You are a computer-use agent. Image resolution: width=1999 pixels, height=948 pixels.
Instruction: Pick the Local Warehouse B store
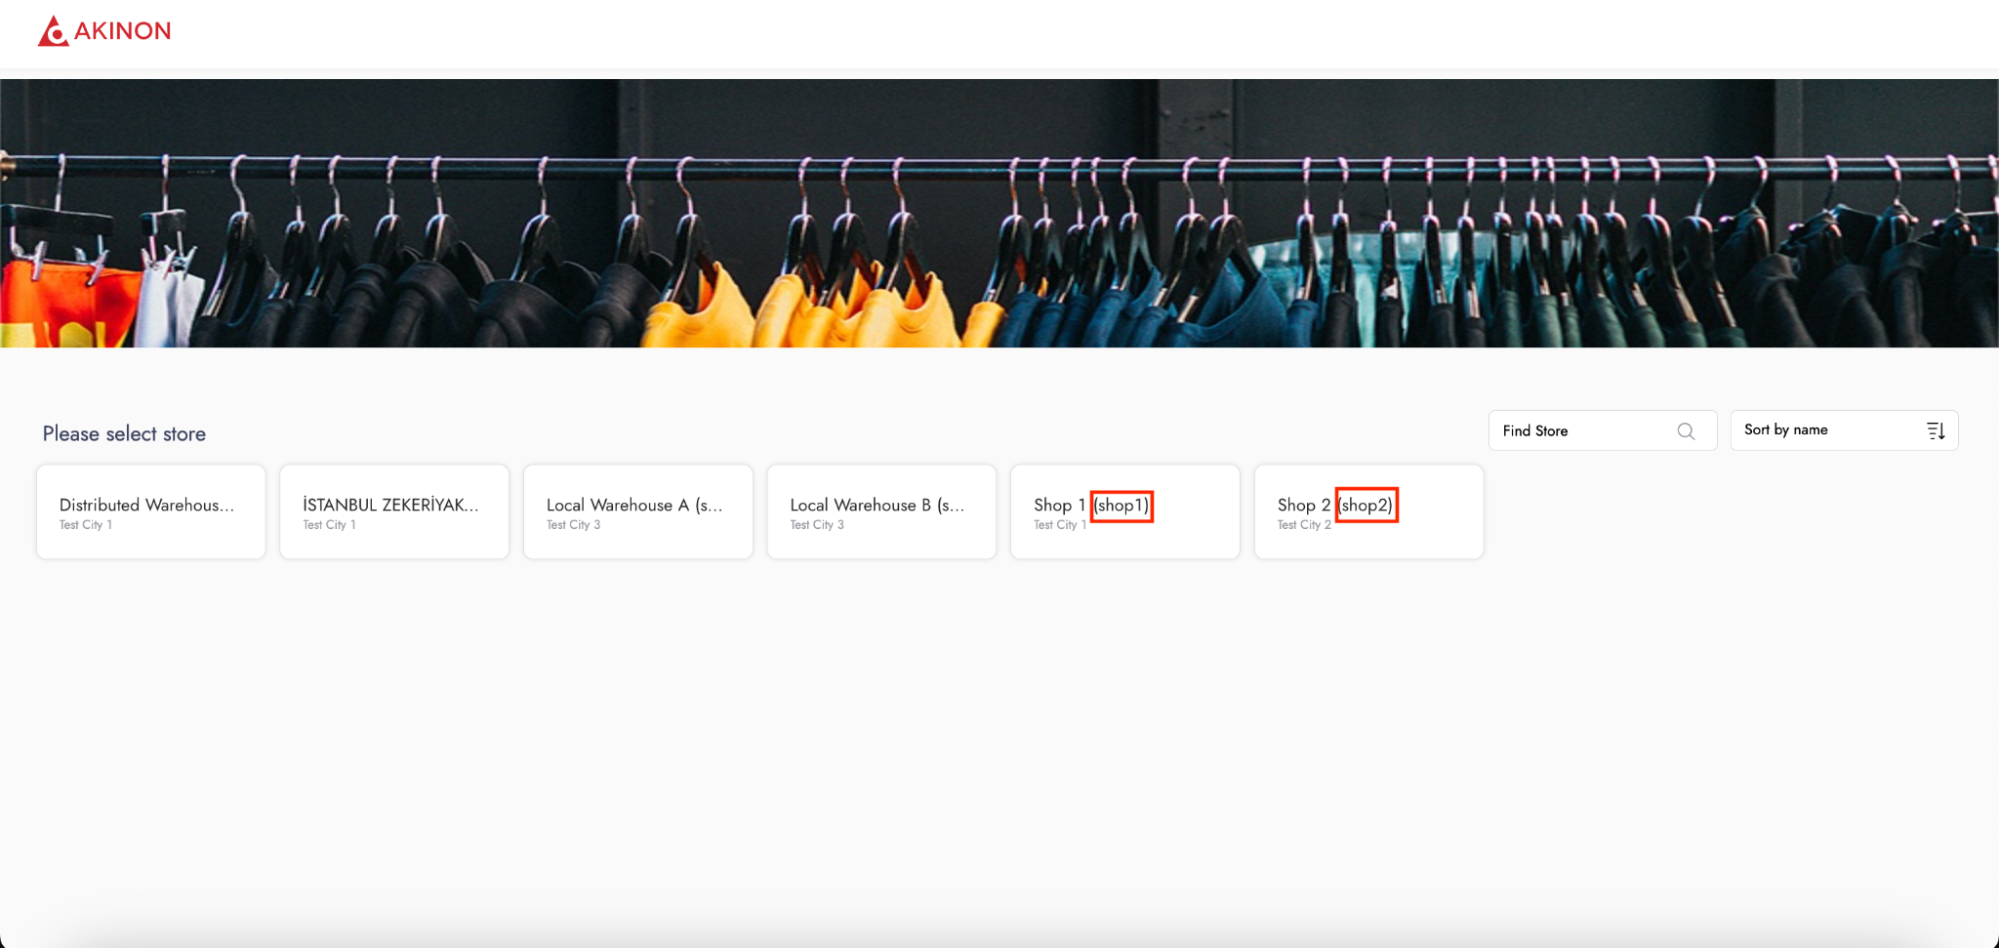(881, 511)
